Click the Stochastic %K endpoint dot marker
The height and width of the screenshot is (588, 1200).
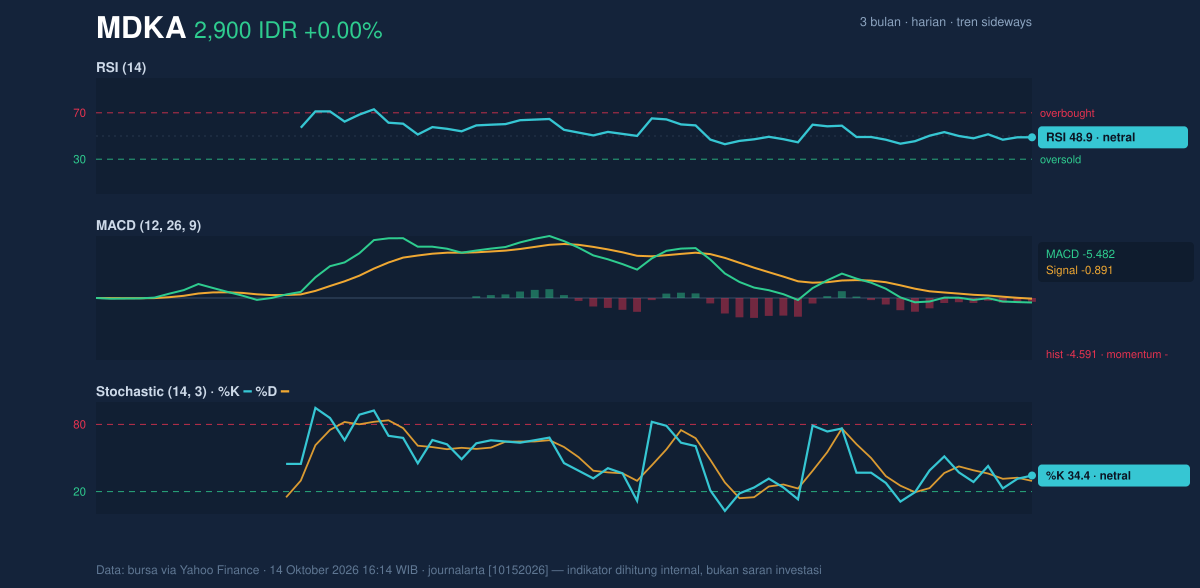click(1032, 476)
